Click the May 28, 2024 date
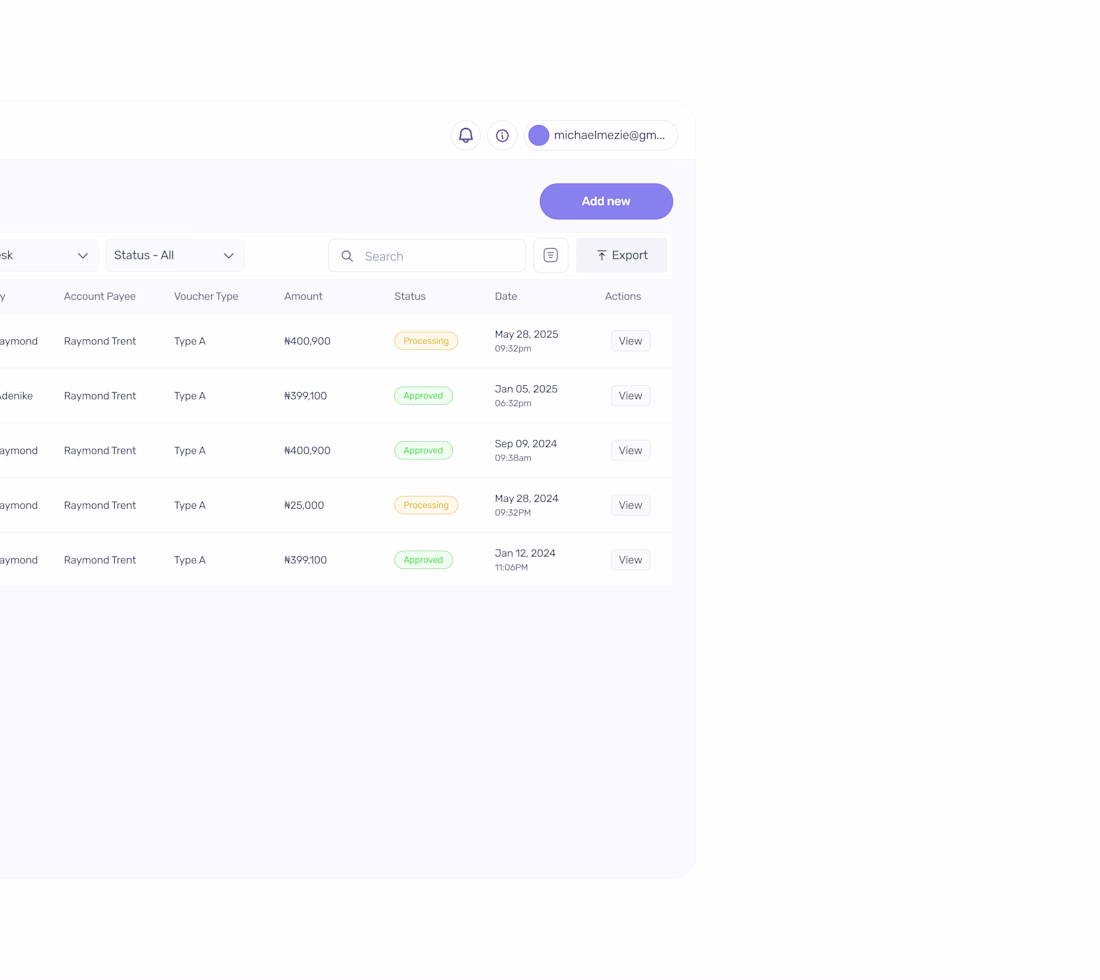Image resolution: width=1100 pixels, height=980 pixels. [x=526, y=499]
